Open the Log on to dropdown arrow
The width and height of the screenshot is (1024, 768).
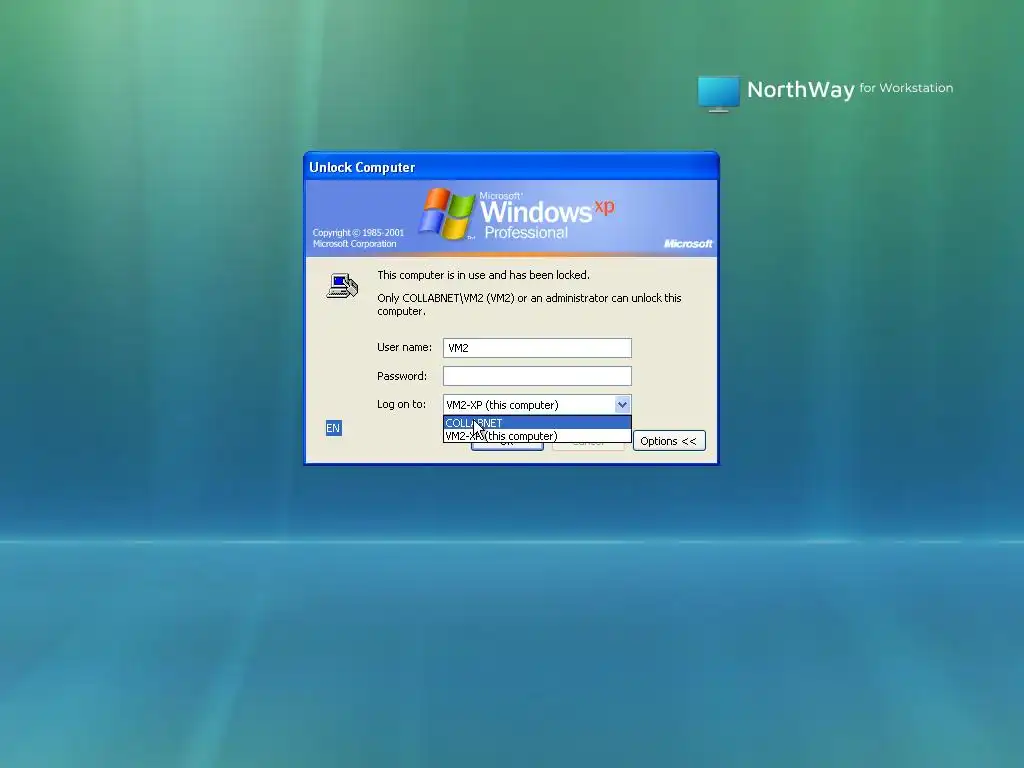click(x=622, y=404)
